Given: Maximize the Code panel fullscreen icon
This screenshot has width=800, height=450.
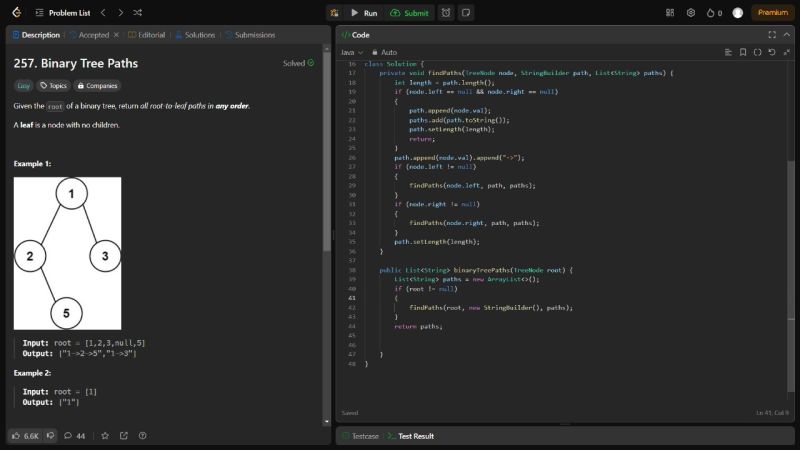Looking at the screenshot, I should click(x=772, y=35).
